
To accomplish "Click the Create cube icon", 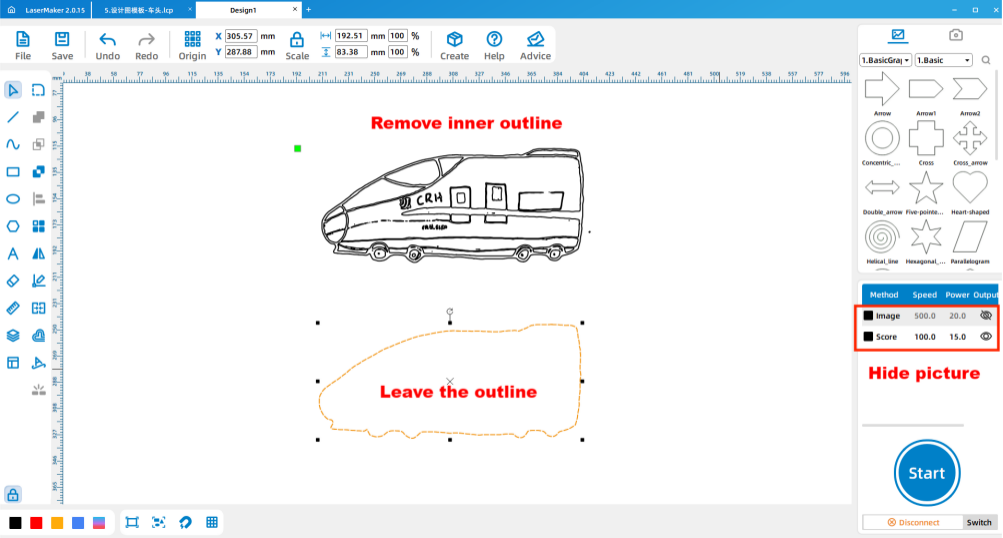I will [x=454, y=45].
